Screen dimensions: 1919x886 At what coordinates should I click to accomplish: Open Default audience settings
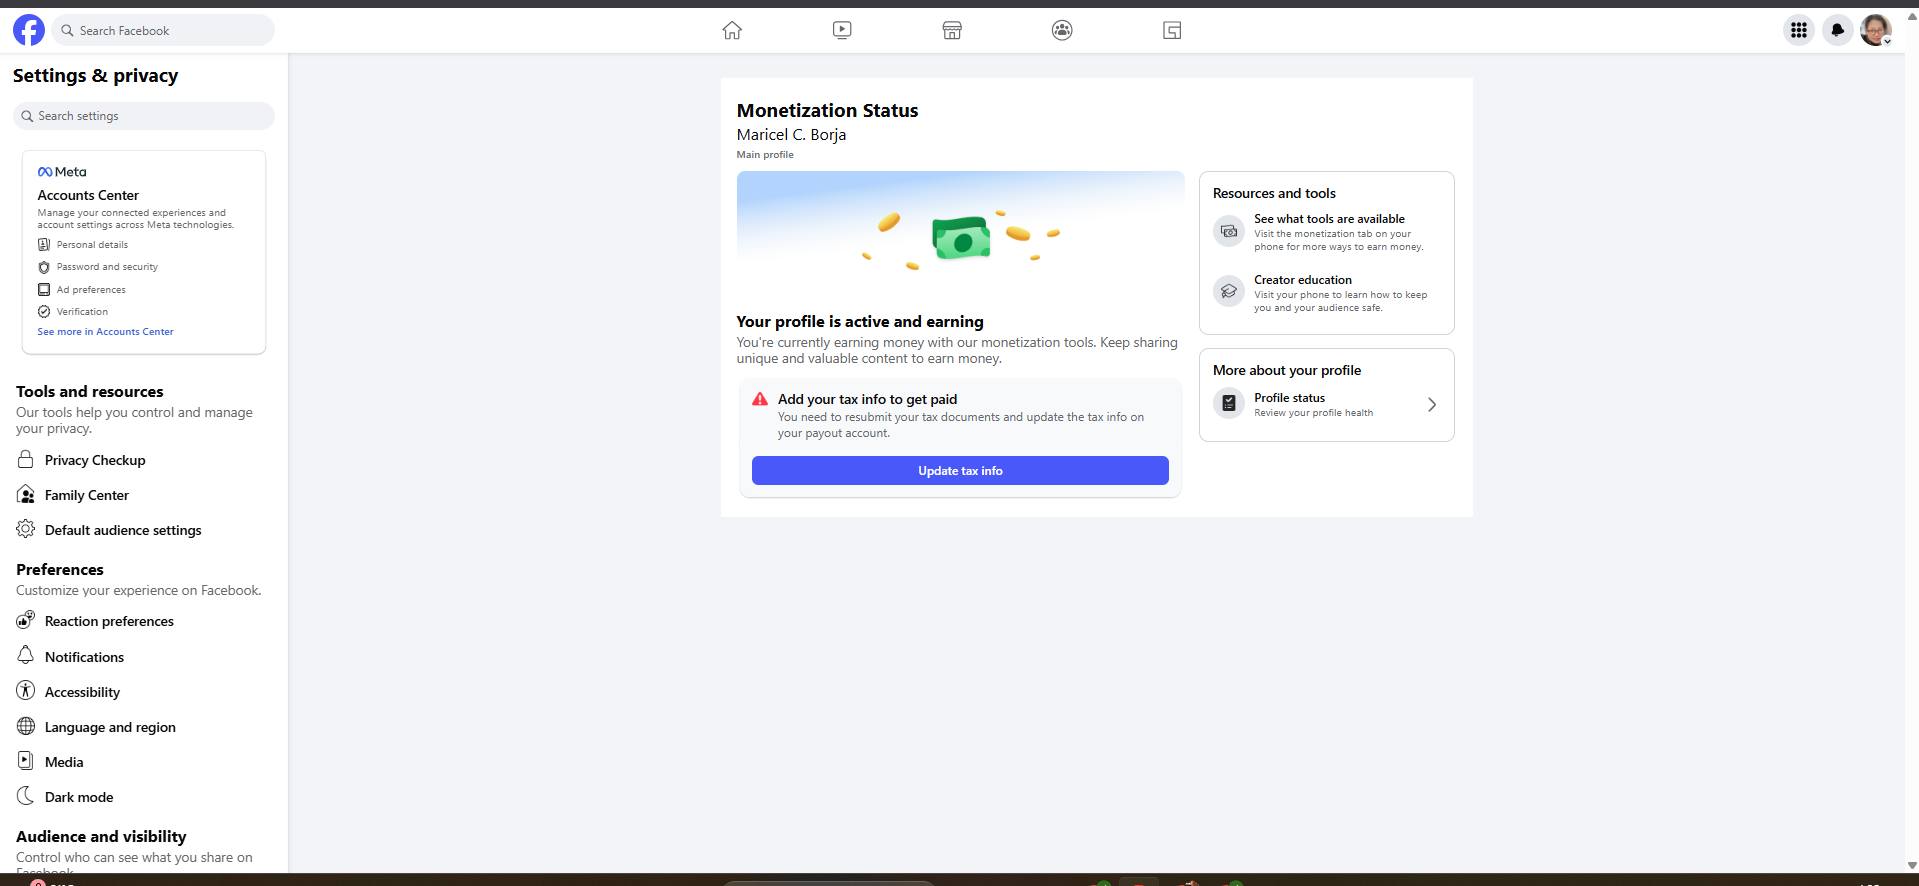tap(123, 530)
